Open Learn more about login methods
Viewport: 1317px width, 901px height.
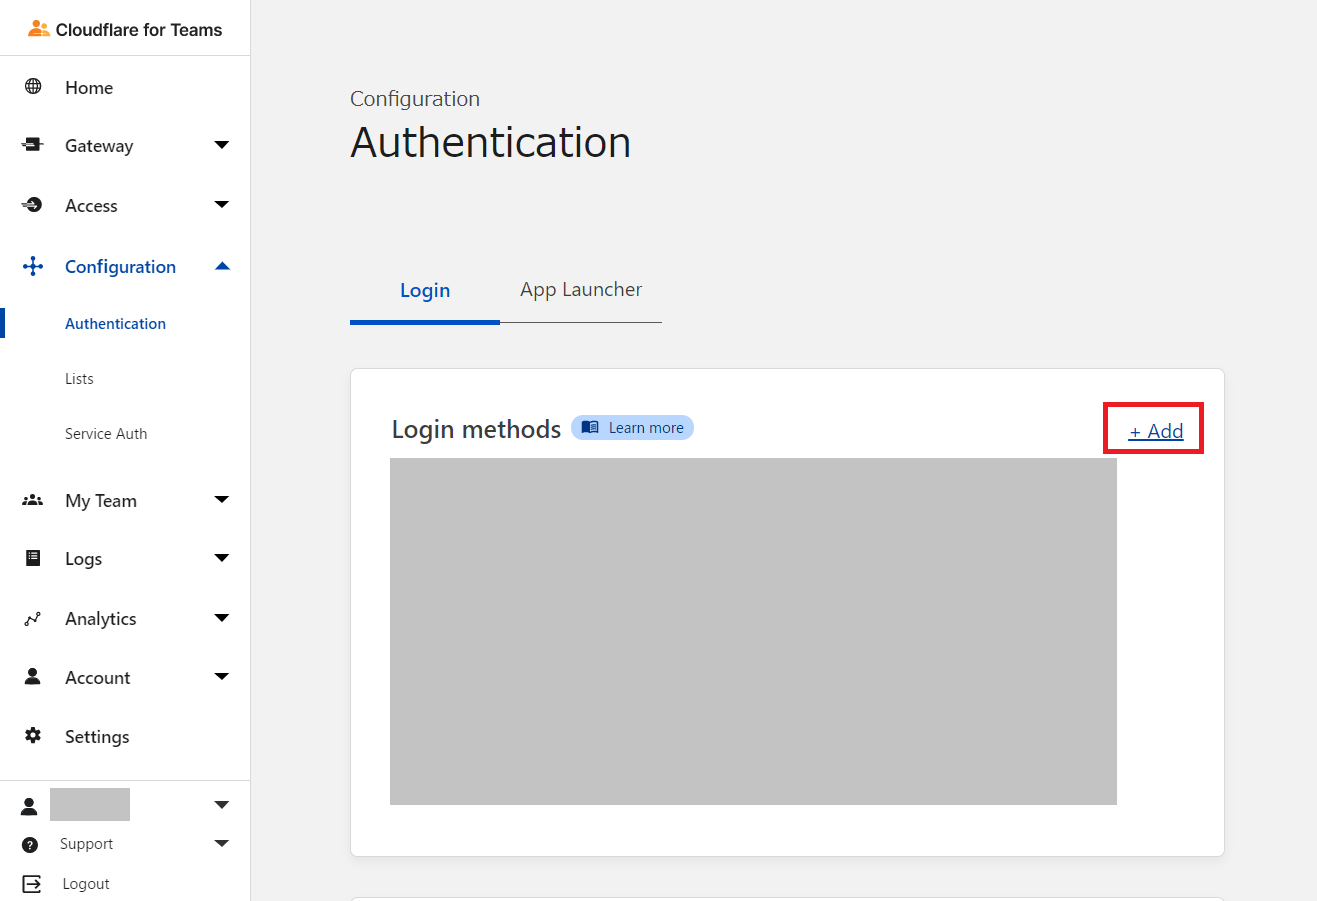click(633, 428)
